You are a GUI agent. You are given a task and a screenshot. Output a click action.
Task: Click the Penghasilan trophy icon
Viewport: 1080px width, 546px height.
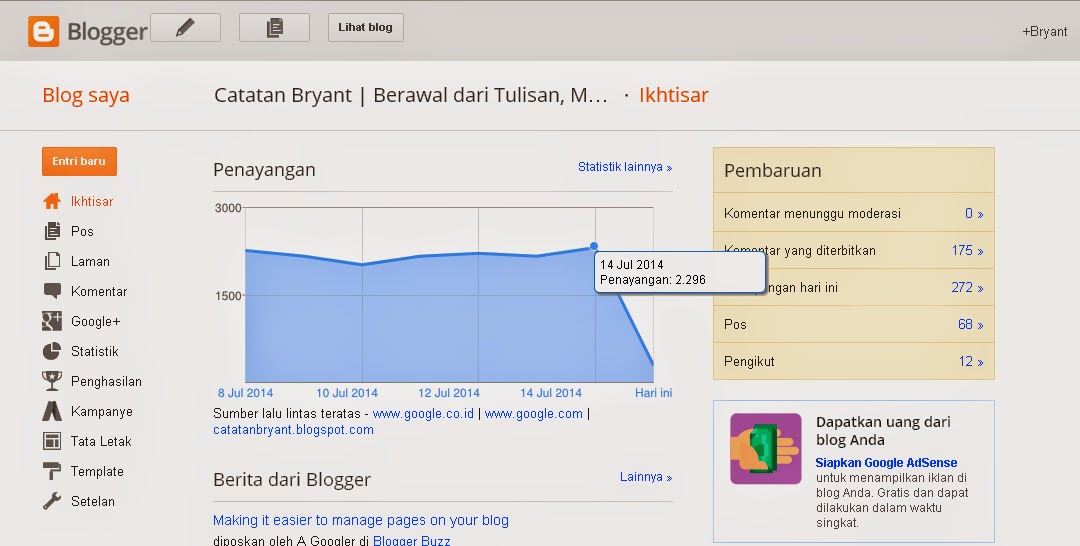pos(52,381)
